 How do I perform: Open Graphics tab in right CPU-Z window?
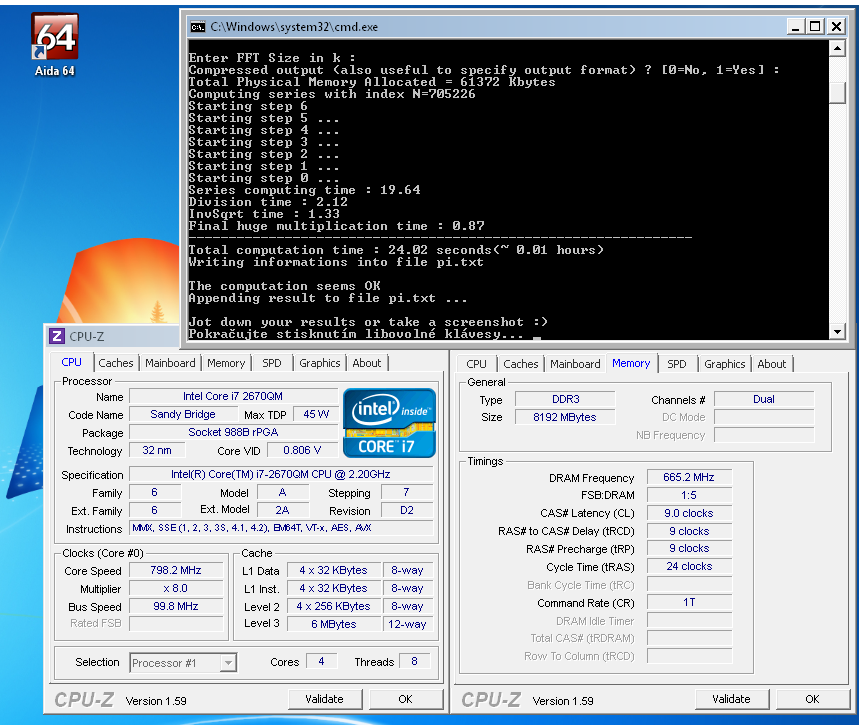click(725, 364)
